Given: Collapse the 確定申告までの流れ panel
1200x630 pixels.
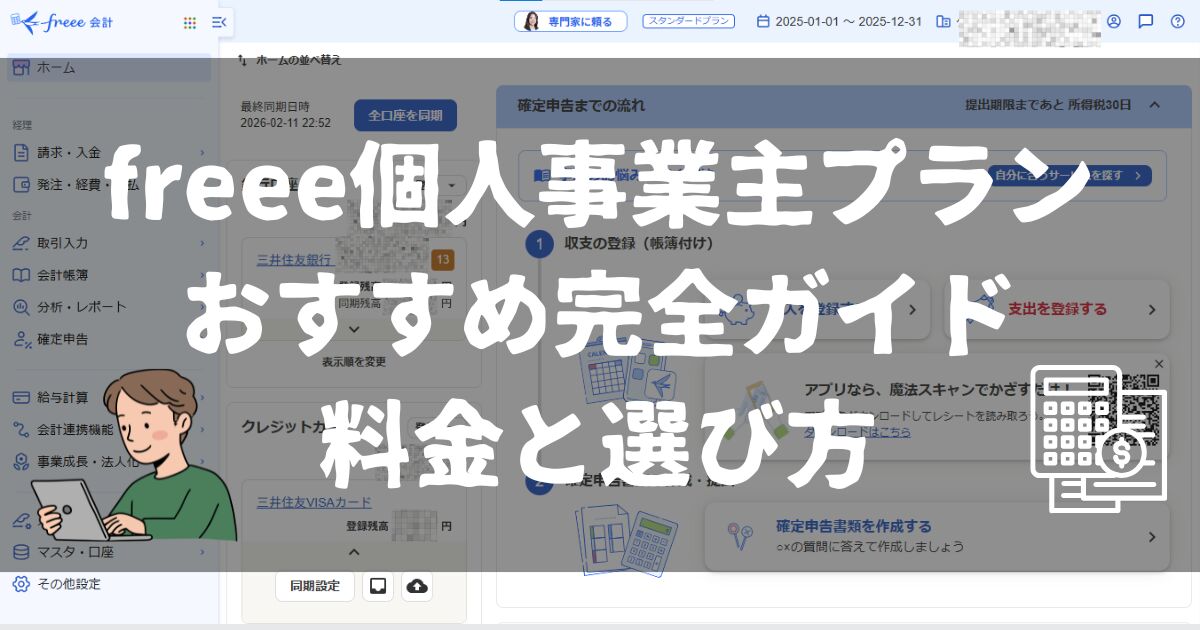Looking at the screenshot, I should pos(1154,104).
